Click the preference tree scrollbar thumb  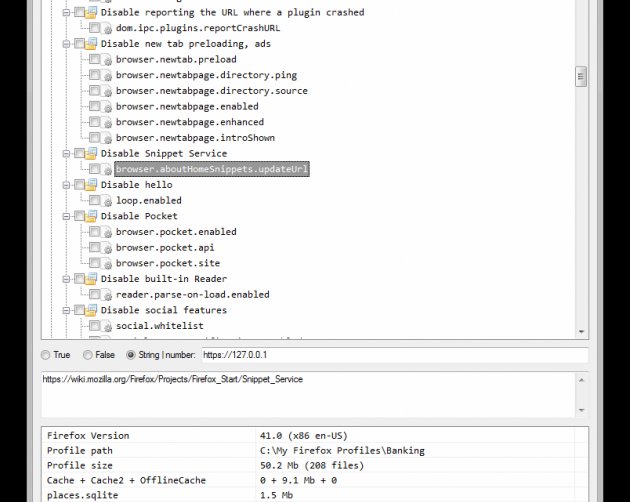tap(581, 76)
